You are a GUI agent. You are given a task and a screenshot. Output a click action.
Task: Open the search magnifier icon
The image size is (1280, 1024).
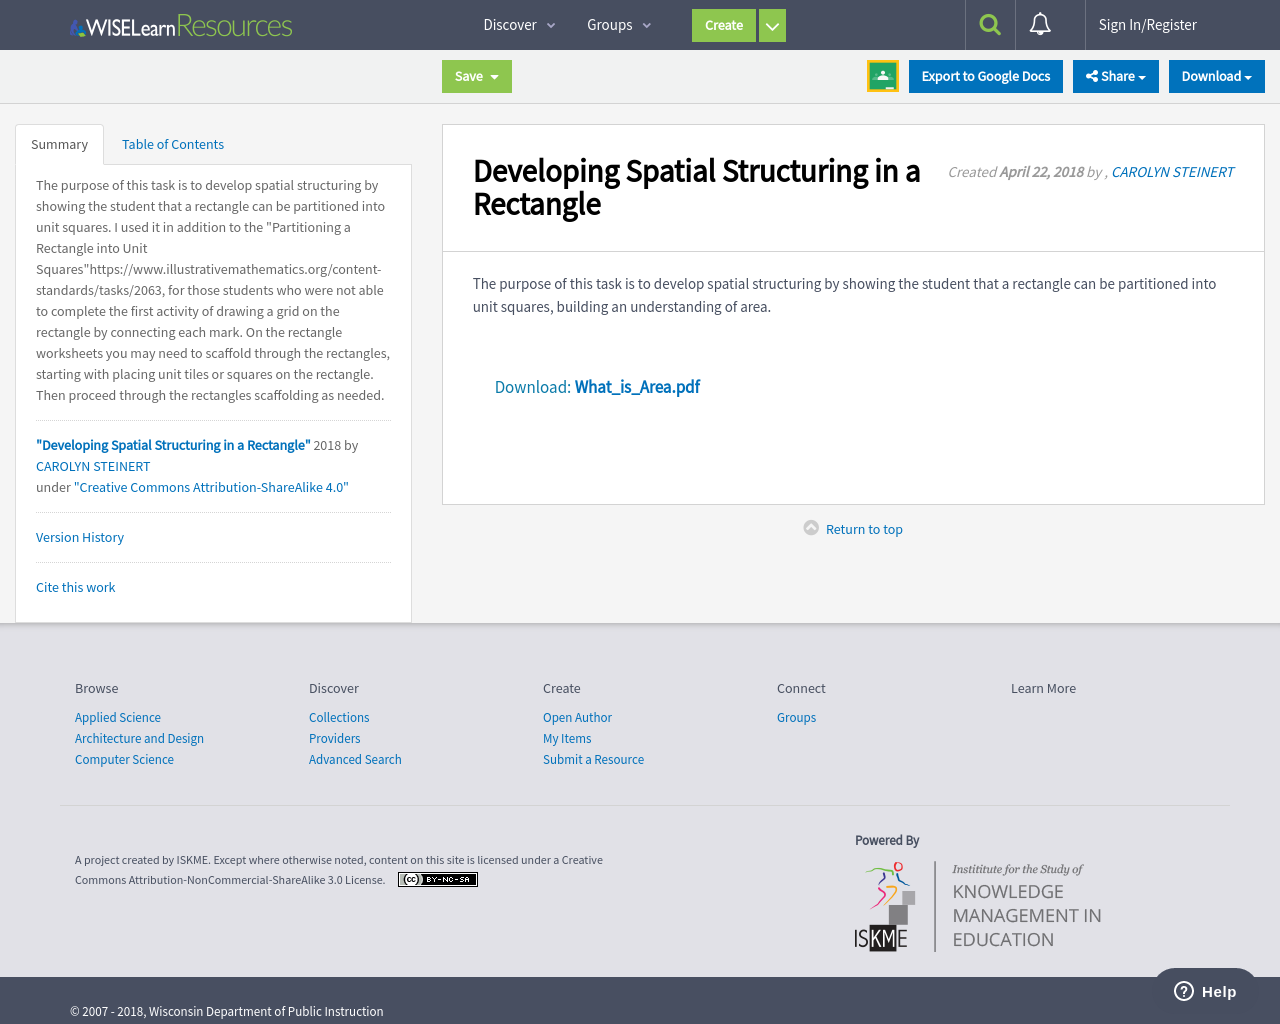click(989, 24)
